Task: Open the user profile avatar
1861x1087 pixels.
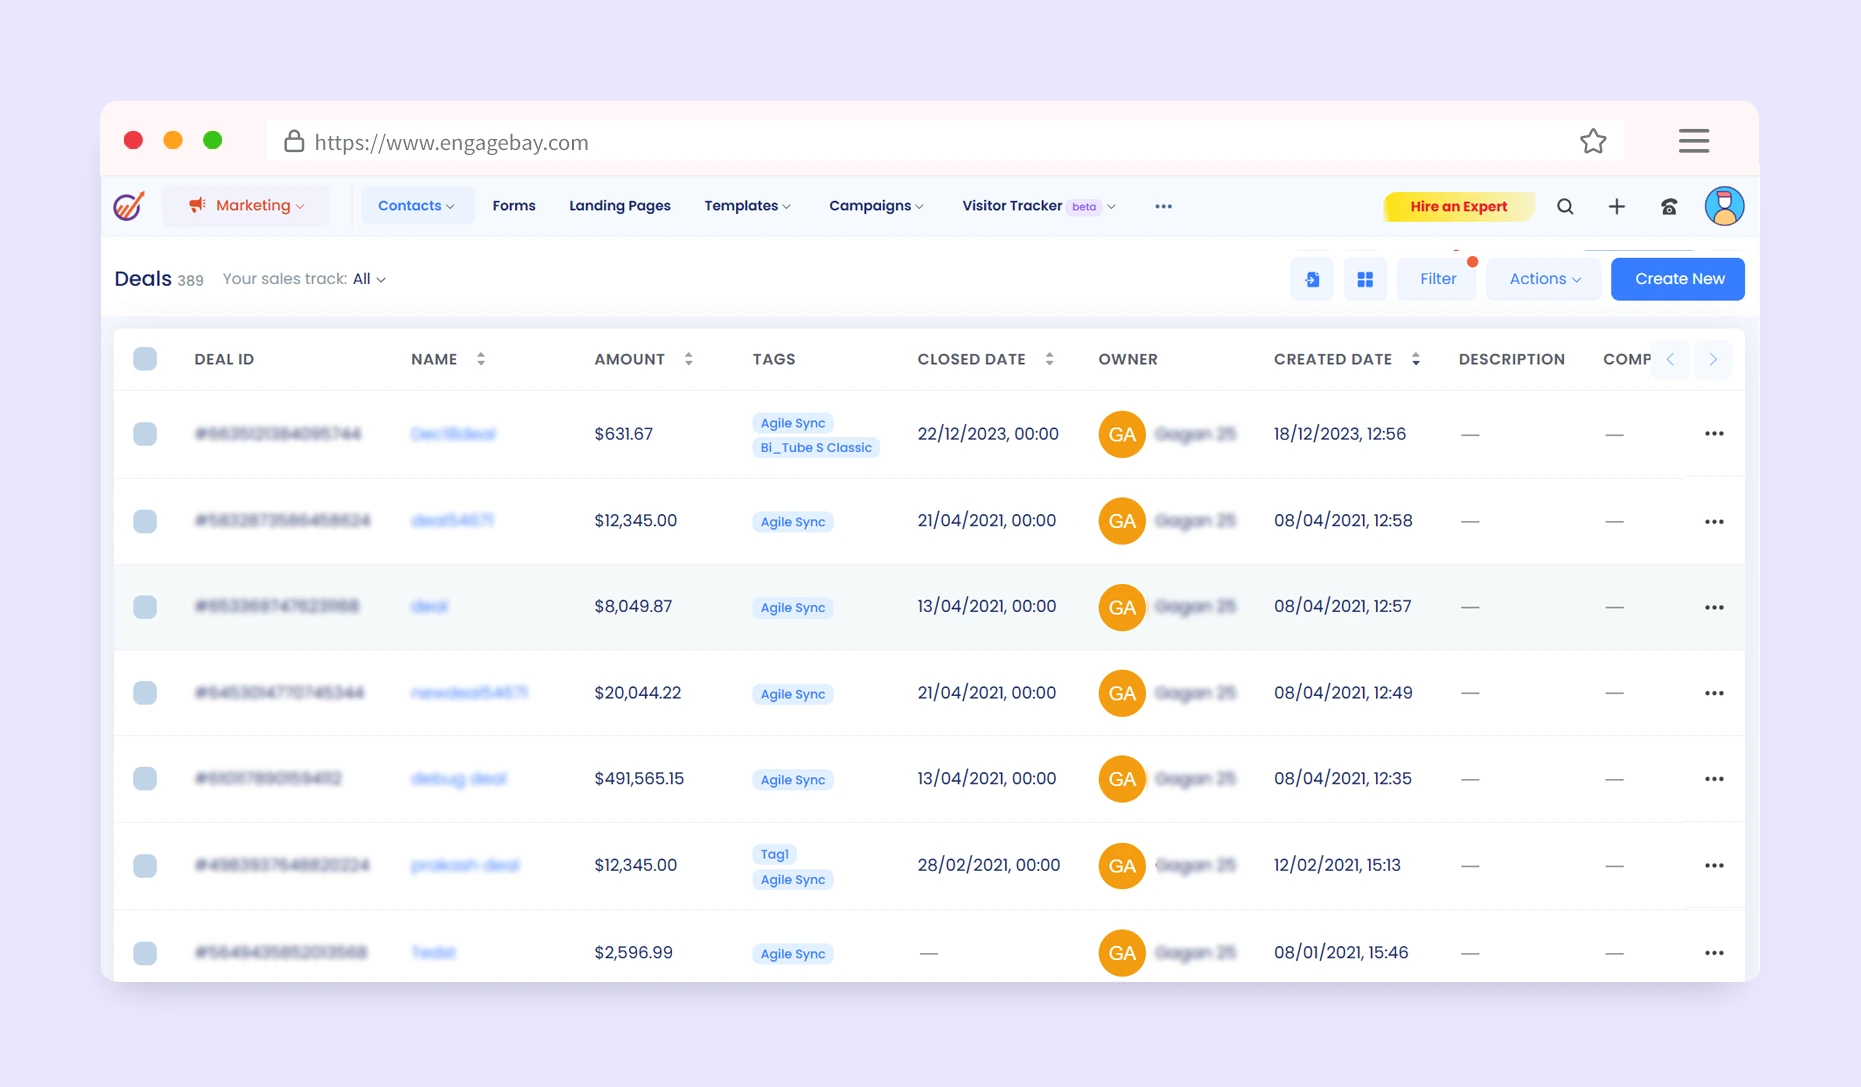Action: [1723, 207]
